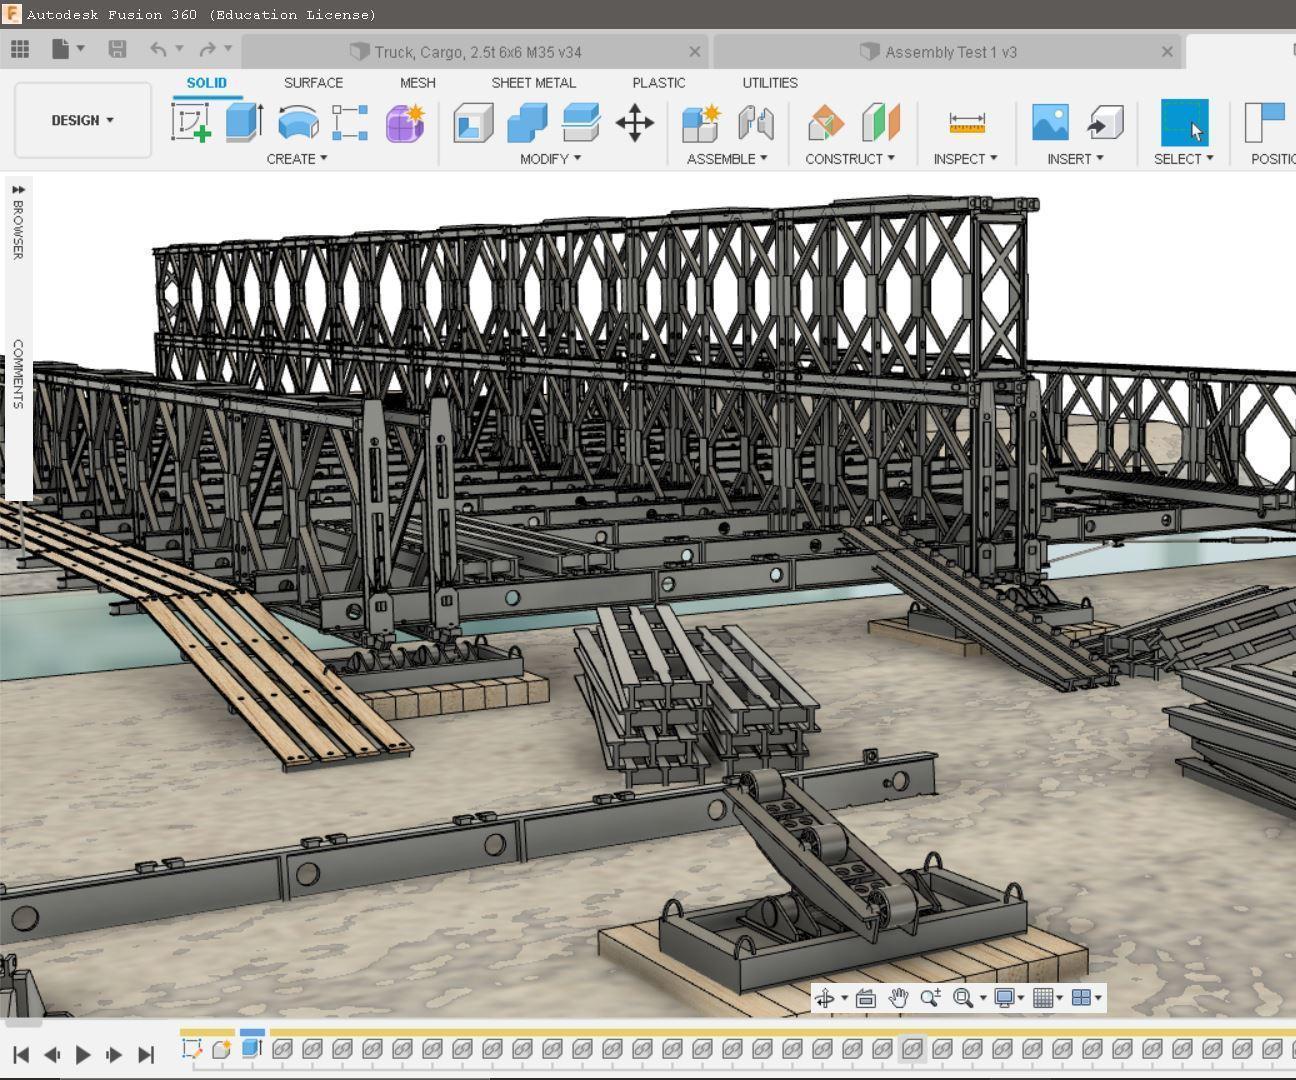
Task: Expand the CREATE dropdown
Action: [x=296, y=158]
